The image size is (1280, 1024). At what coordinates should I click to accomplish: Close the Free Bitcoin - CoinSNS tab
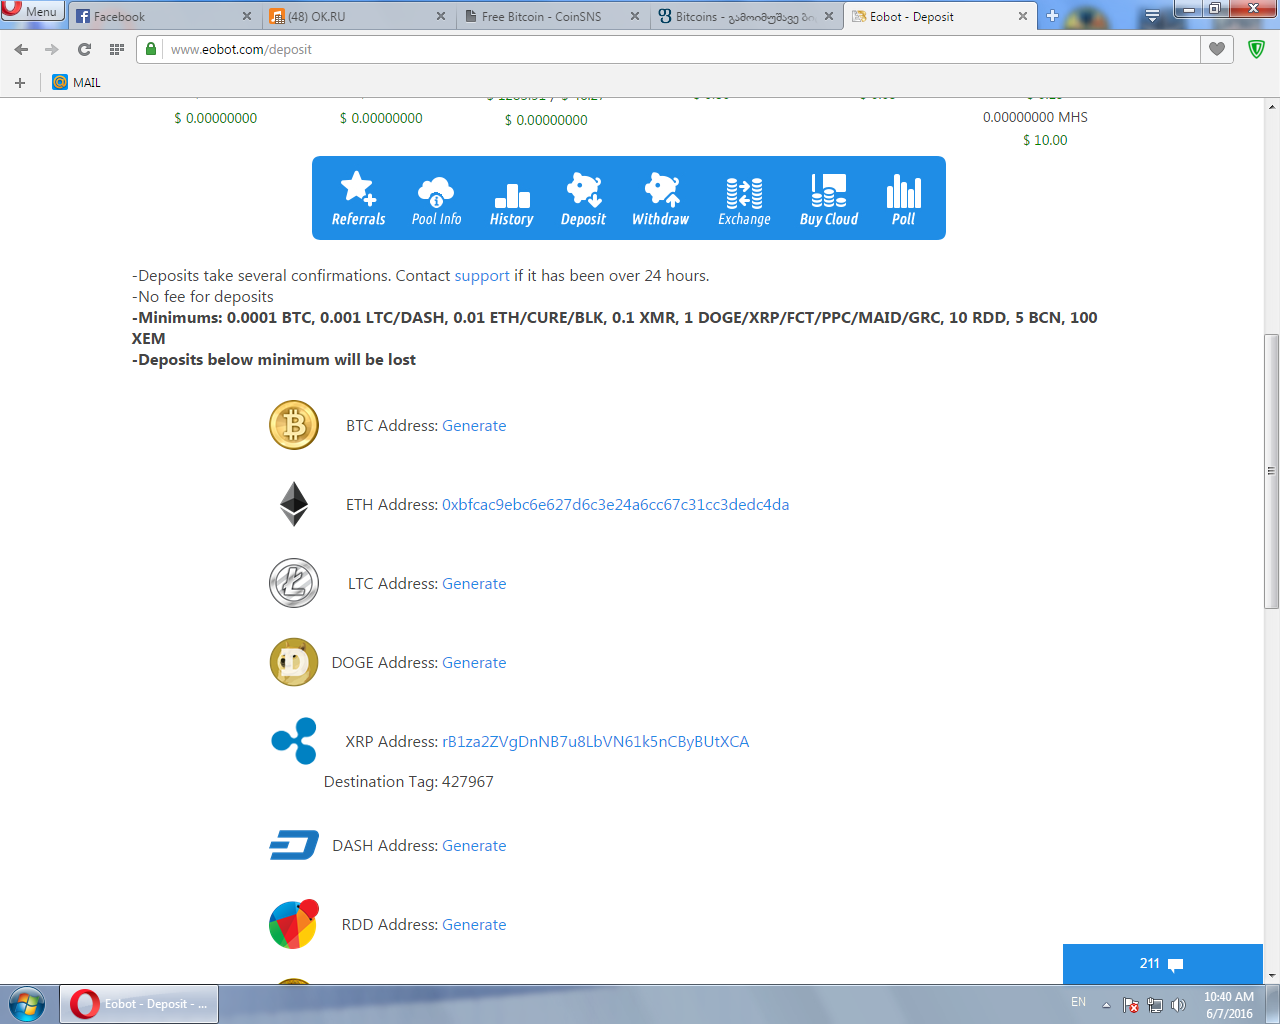coord(635,16)
